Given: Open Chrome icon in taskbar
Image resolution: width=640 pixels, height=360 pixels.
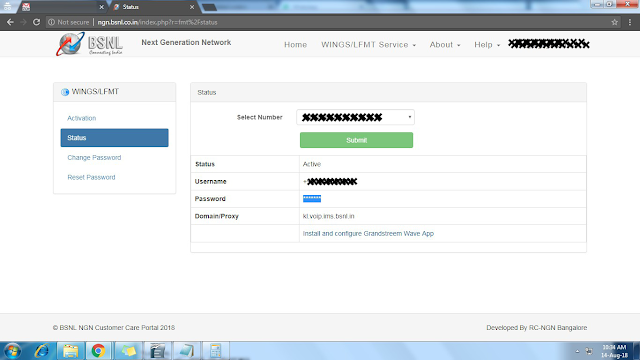Looking at the screenshot, I should point(98,351).
